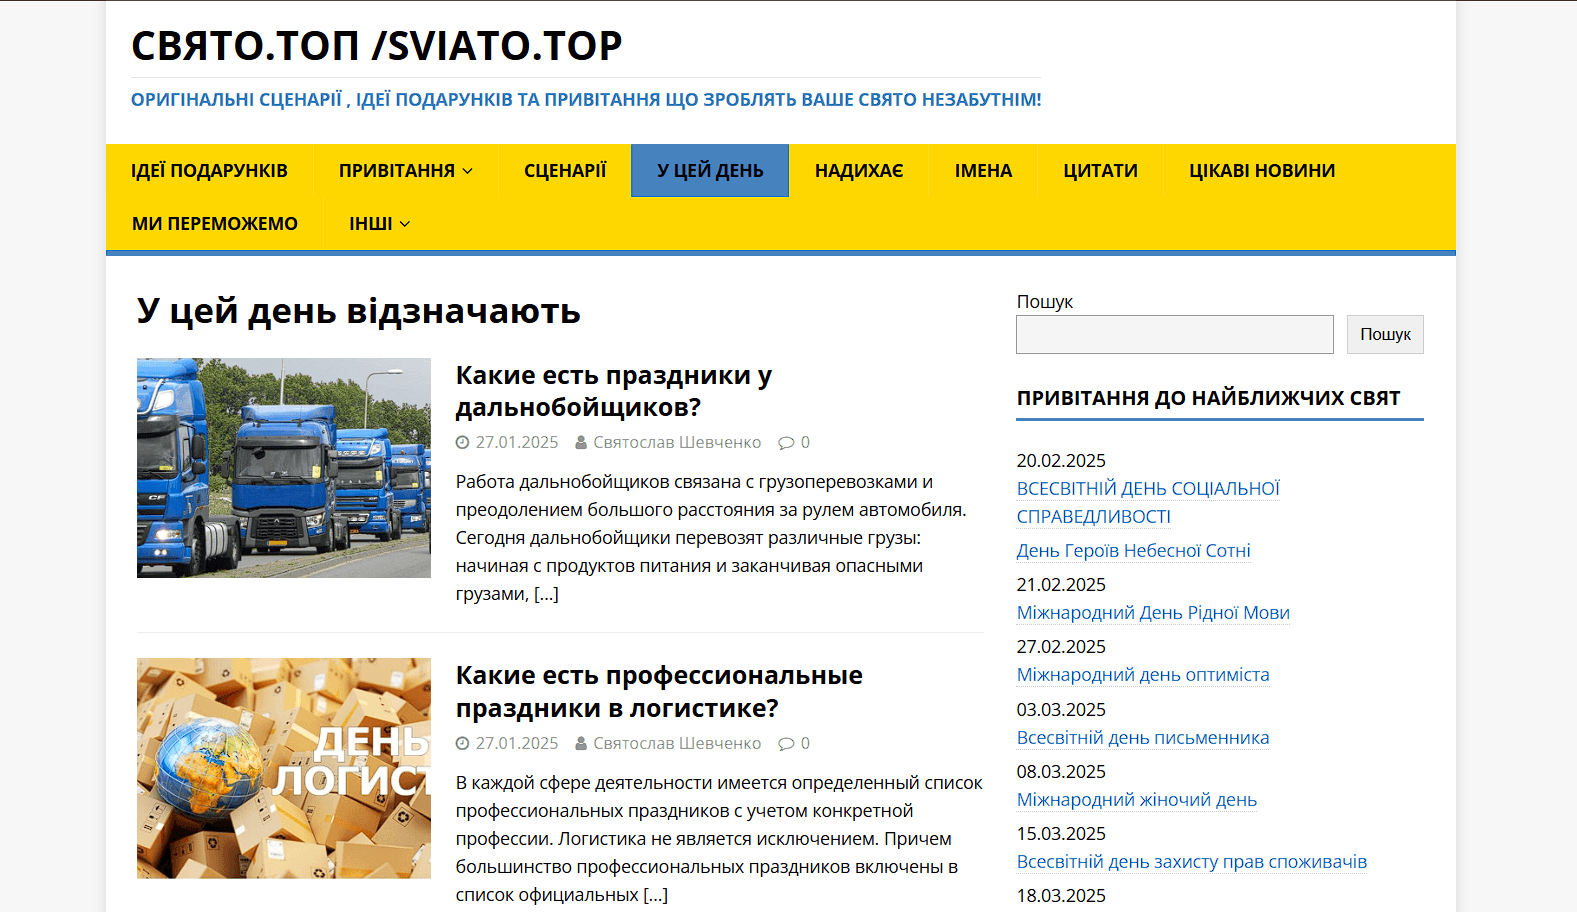
Task: Open the ІДЕЇ ПОДАРУНКІВ menu item
Action: coord(209,171)
